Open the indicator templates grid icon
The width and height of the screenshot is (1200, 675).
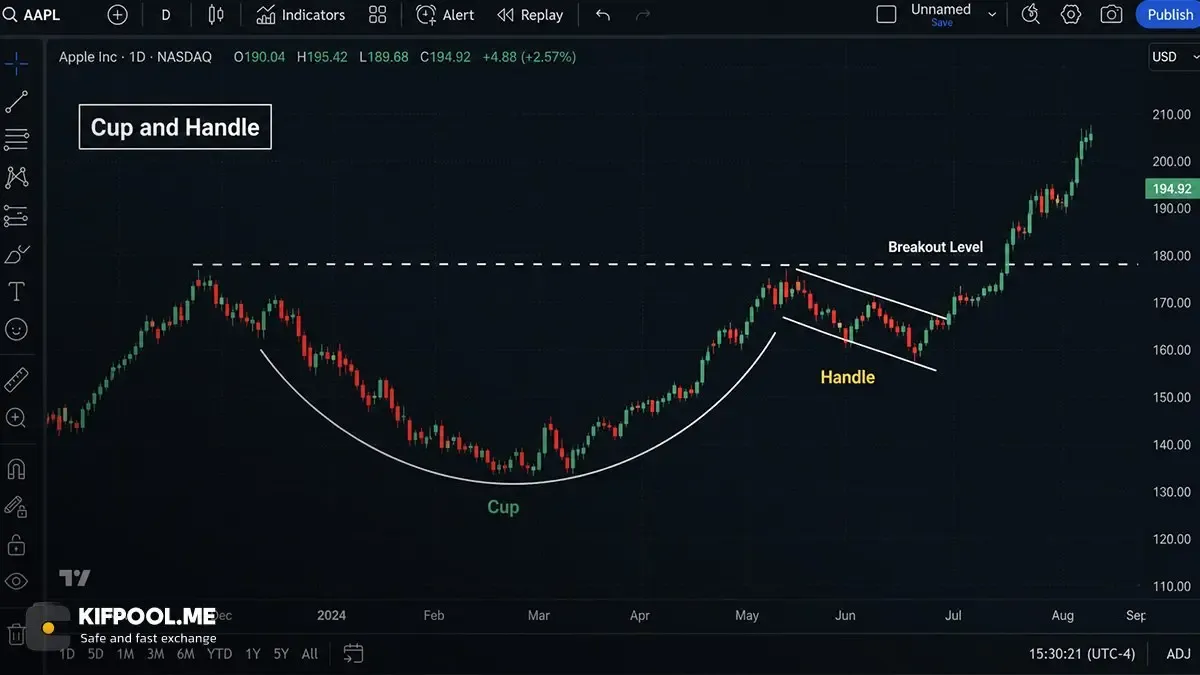tap(377, 15)
